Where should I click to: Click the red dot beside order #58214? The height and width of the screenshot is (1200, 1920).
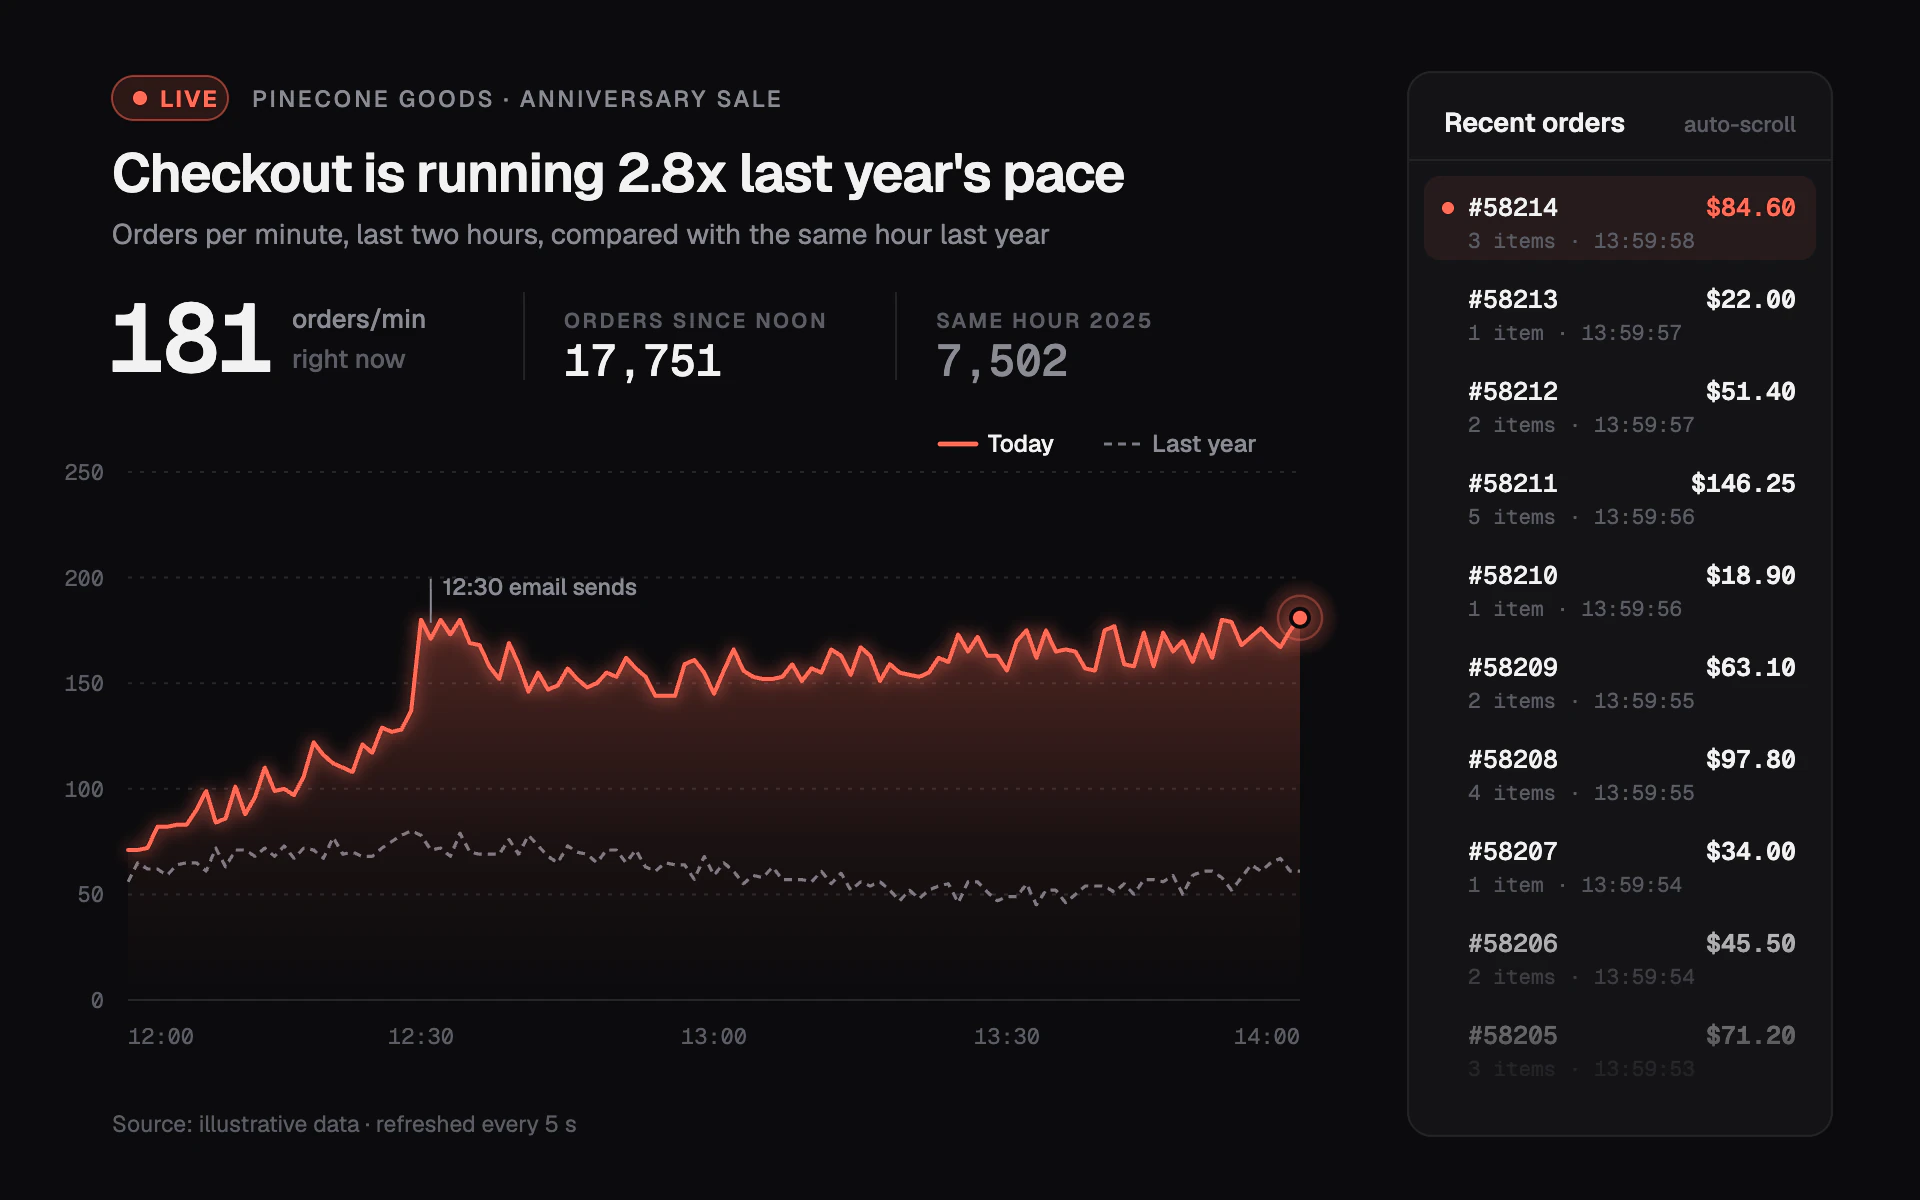pos(1447,208)
